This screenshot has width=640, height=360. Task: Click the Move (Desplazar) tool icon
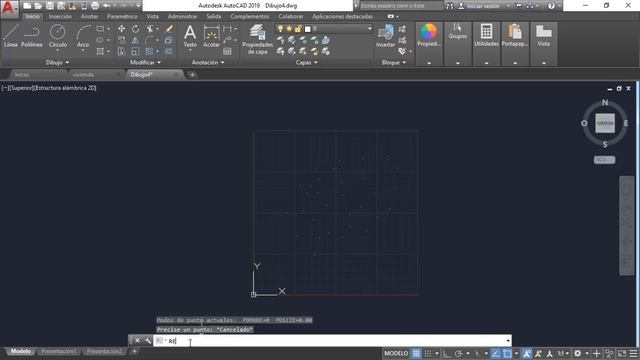[121, 29]
